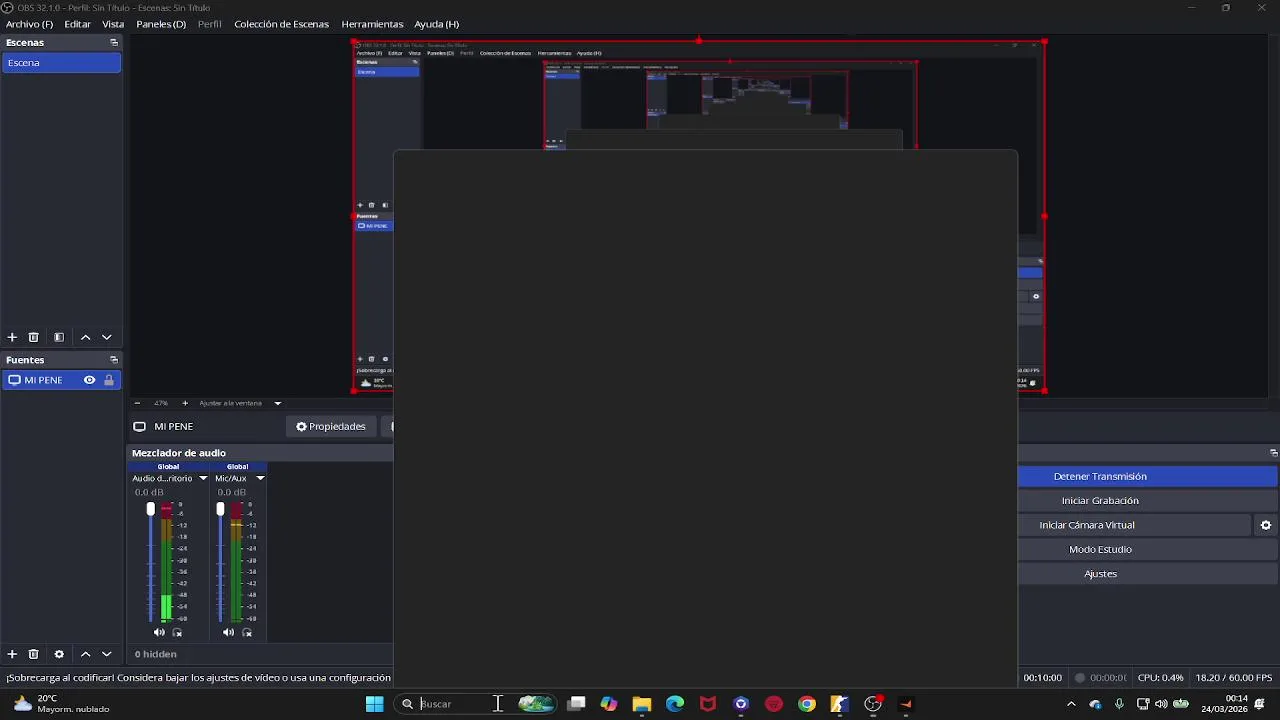Image resolution: width=1280 pixels, height=720 pixels.
Task: Open options arrow for Mic/Aux channel
Action: [260, 478]
